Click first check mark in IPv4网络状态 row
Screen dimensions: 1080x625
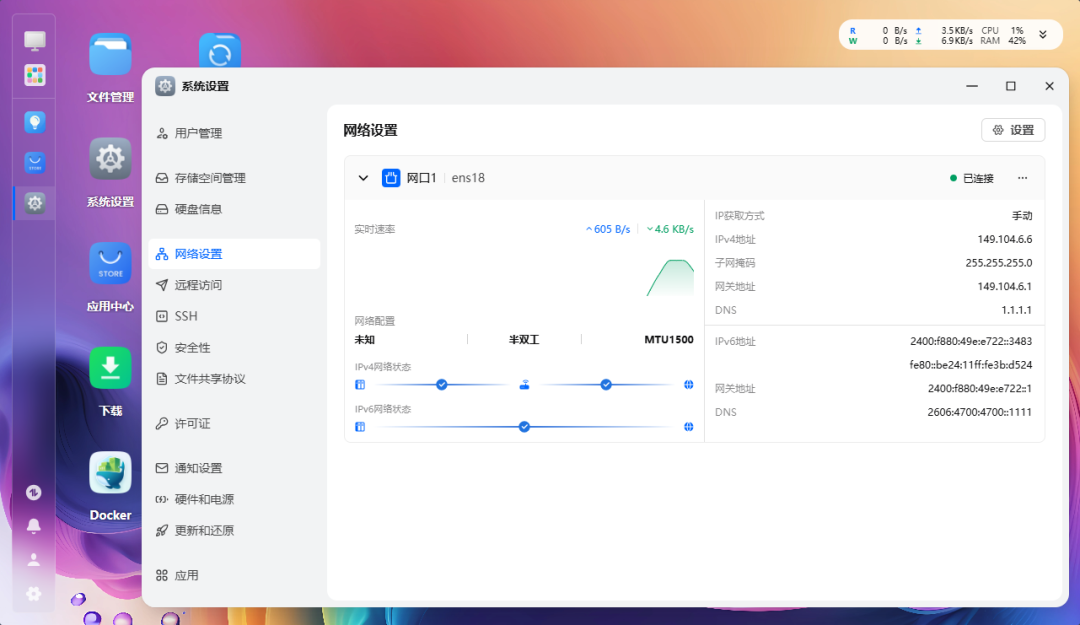coord(442,385)
